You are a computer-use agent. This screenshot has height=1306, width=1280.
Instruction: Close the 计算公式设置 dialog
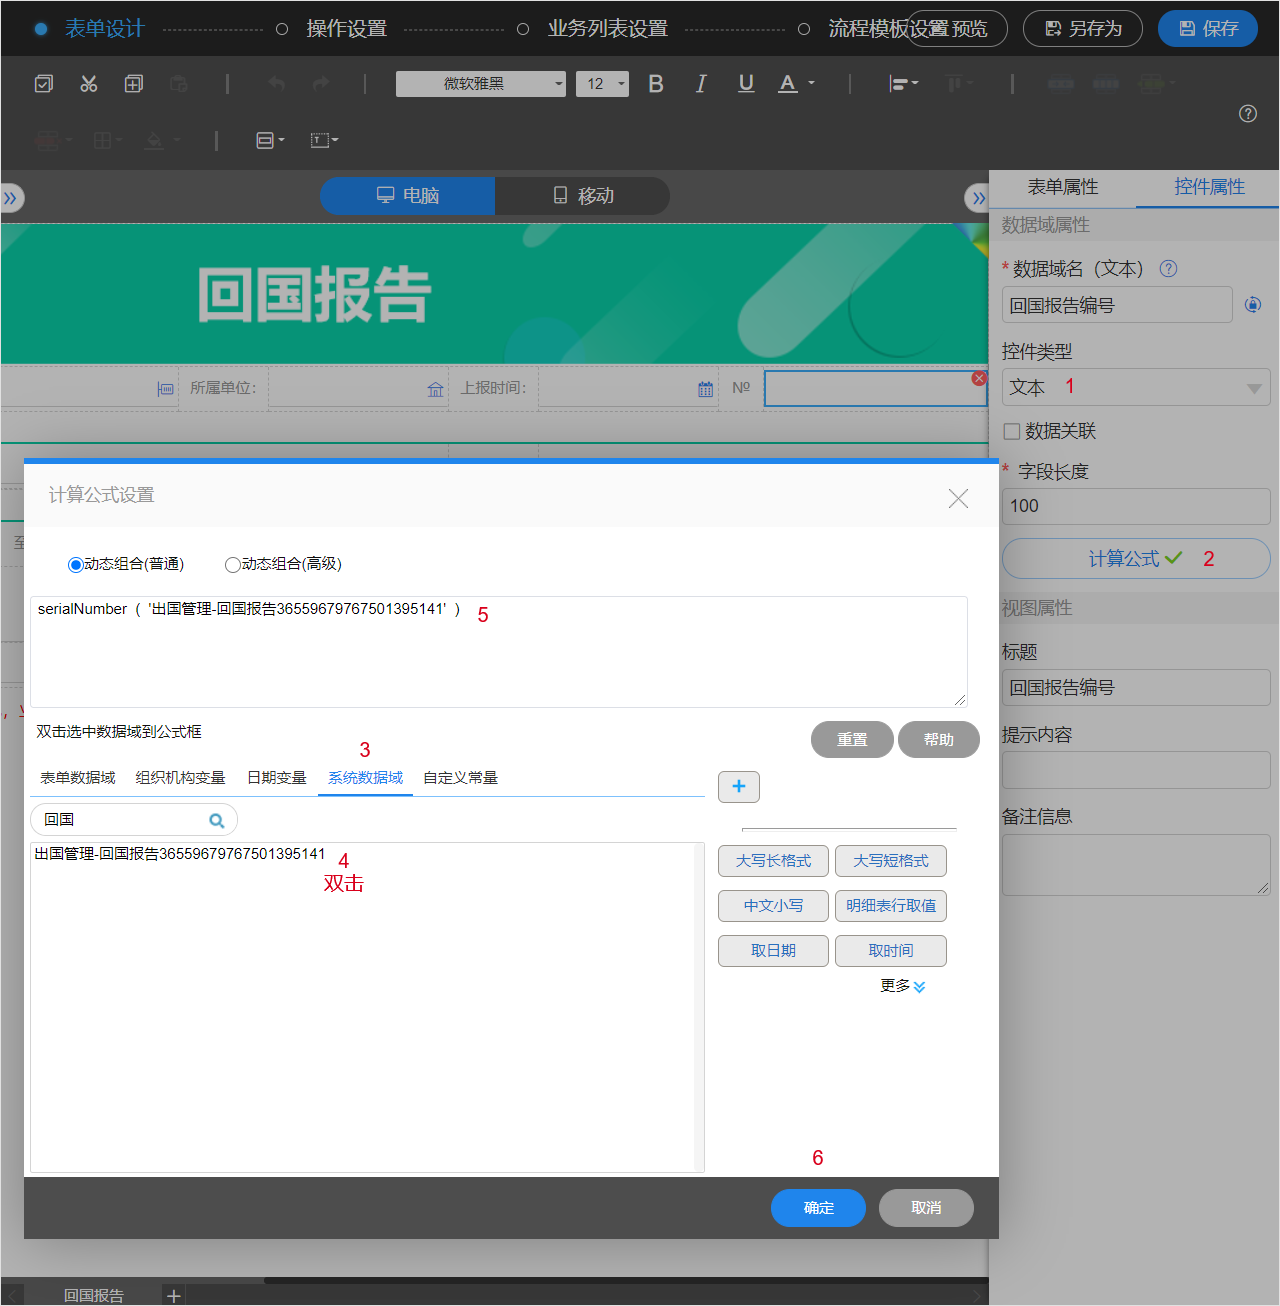(958, 498)
